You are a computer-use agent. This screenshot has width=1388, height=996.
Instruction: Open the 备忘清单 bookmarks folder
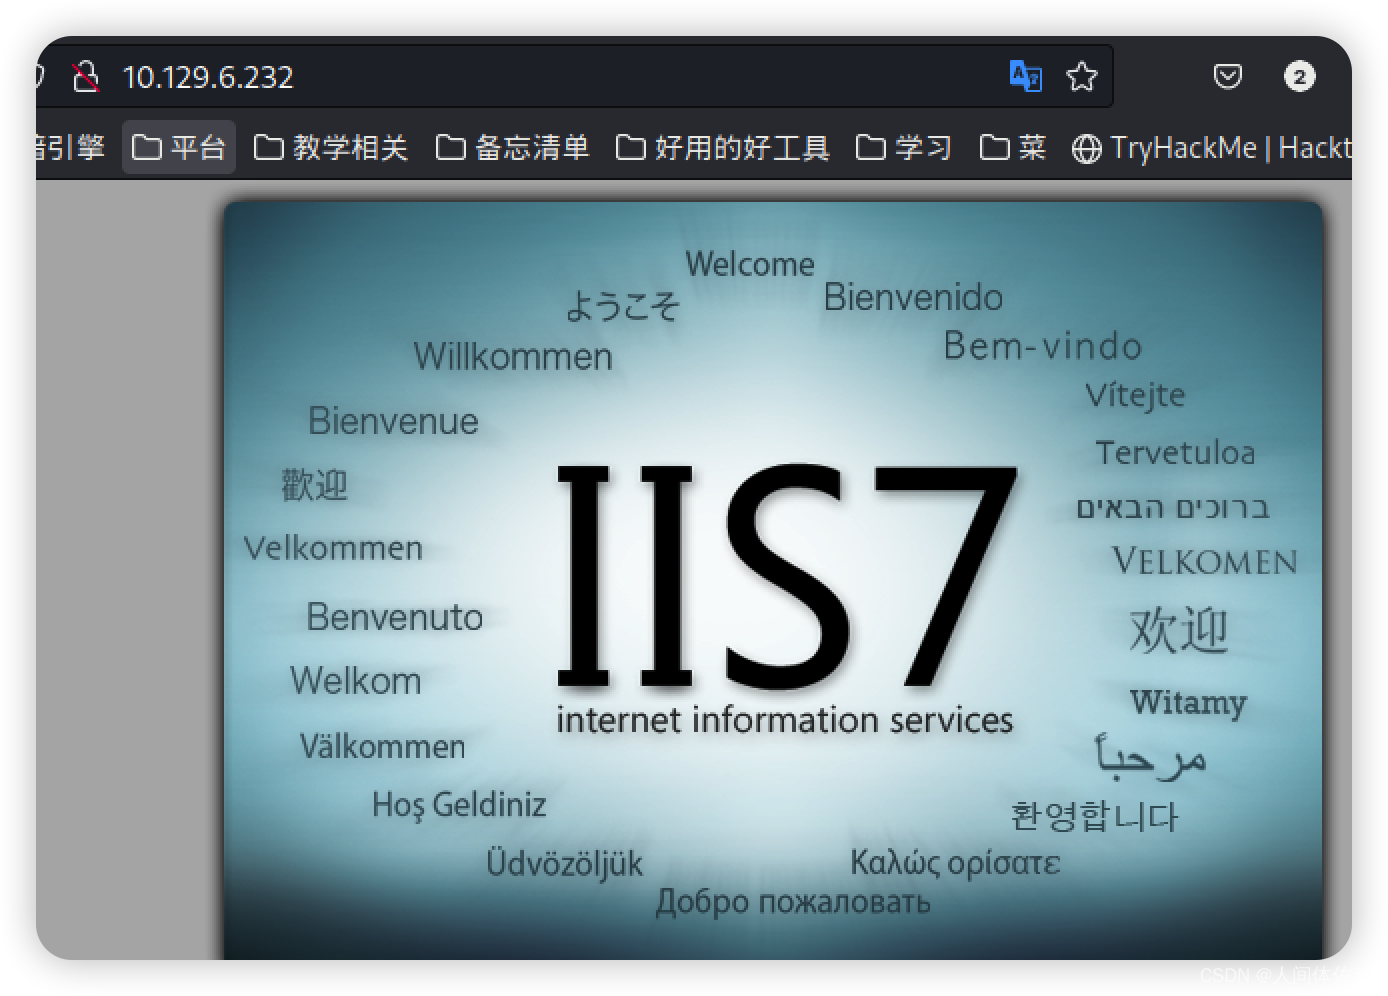pos(513,148)
